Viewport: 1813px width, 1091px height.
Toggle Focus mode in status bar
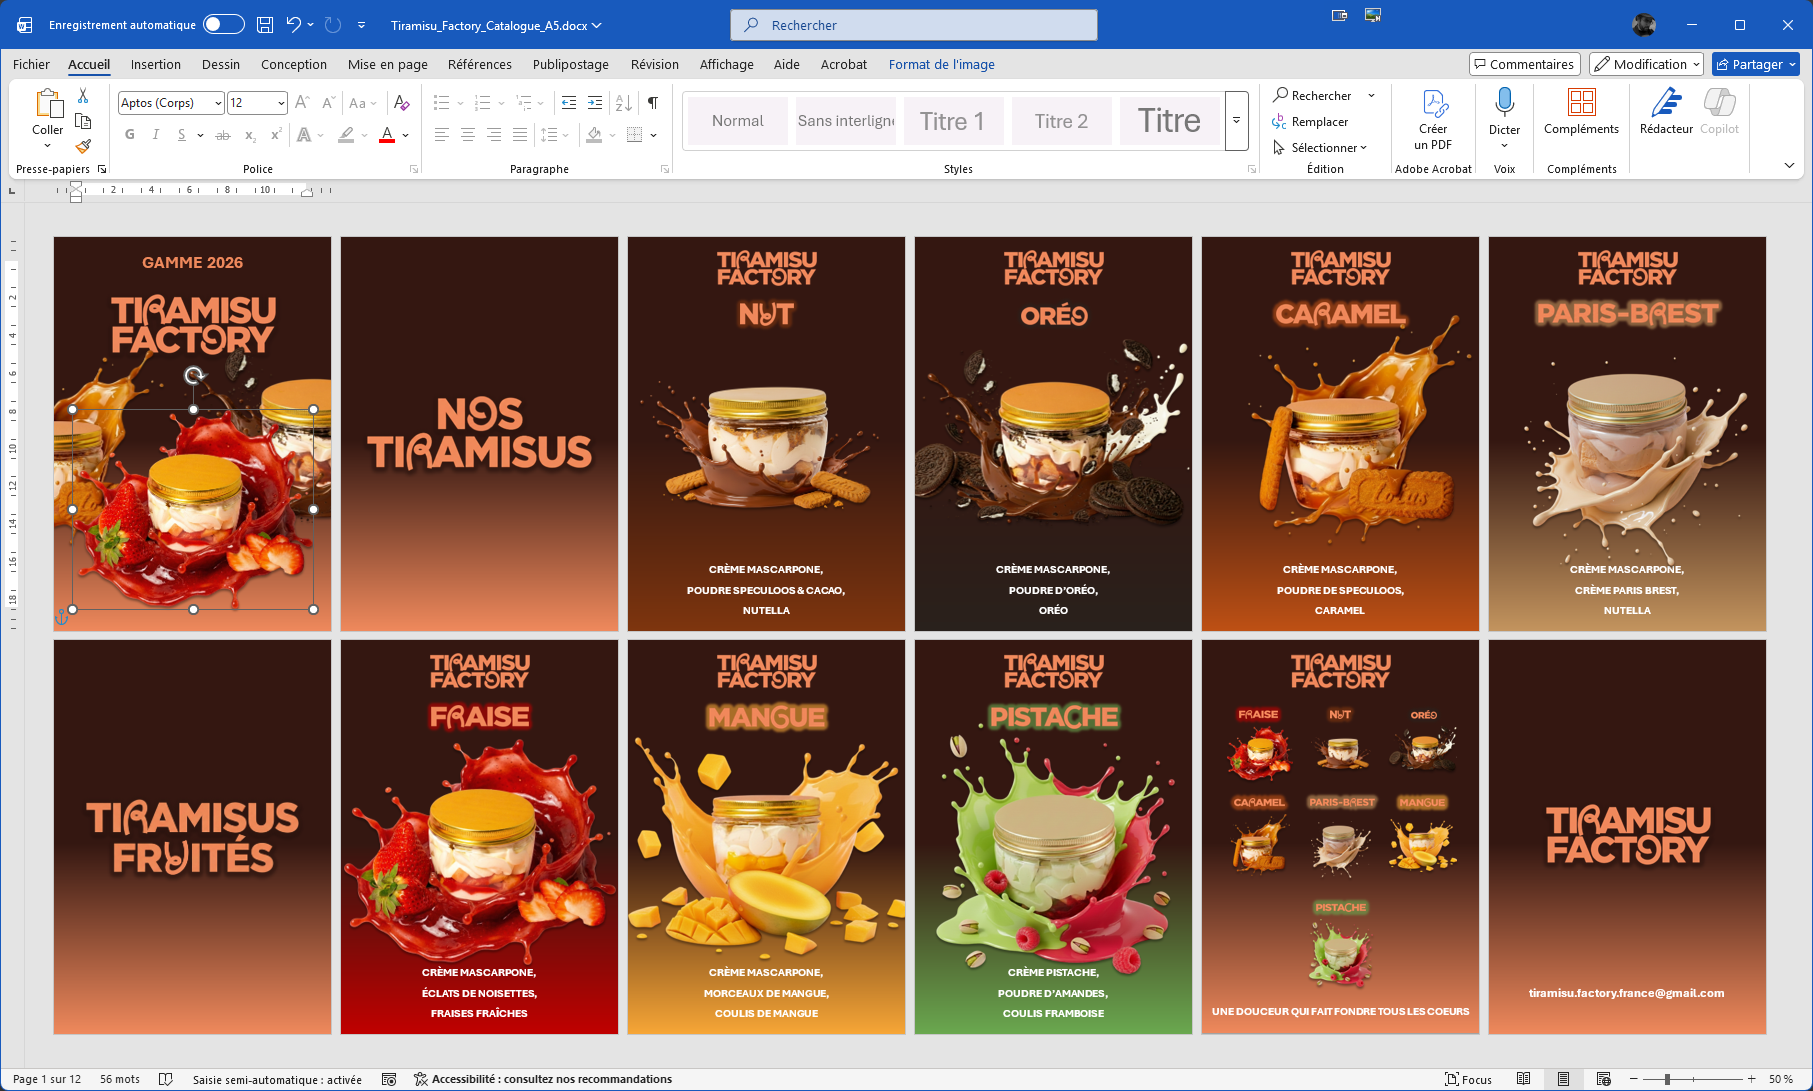[x=1468, y=1079]
